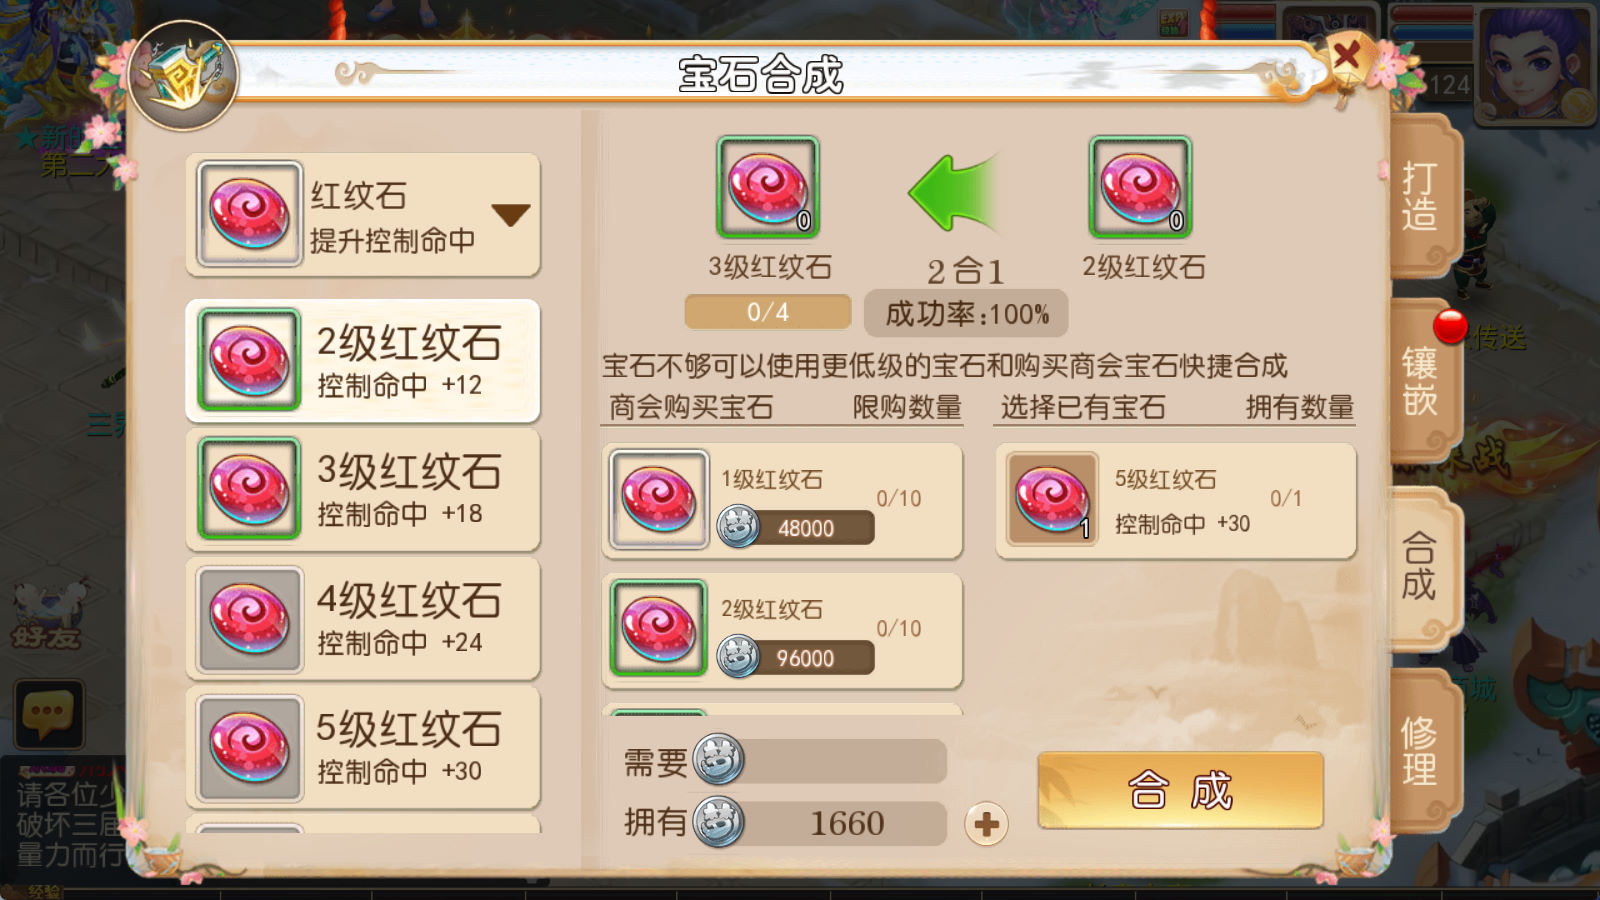Tap the player avatar portrait

[1536, 64]
